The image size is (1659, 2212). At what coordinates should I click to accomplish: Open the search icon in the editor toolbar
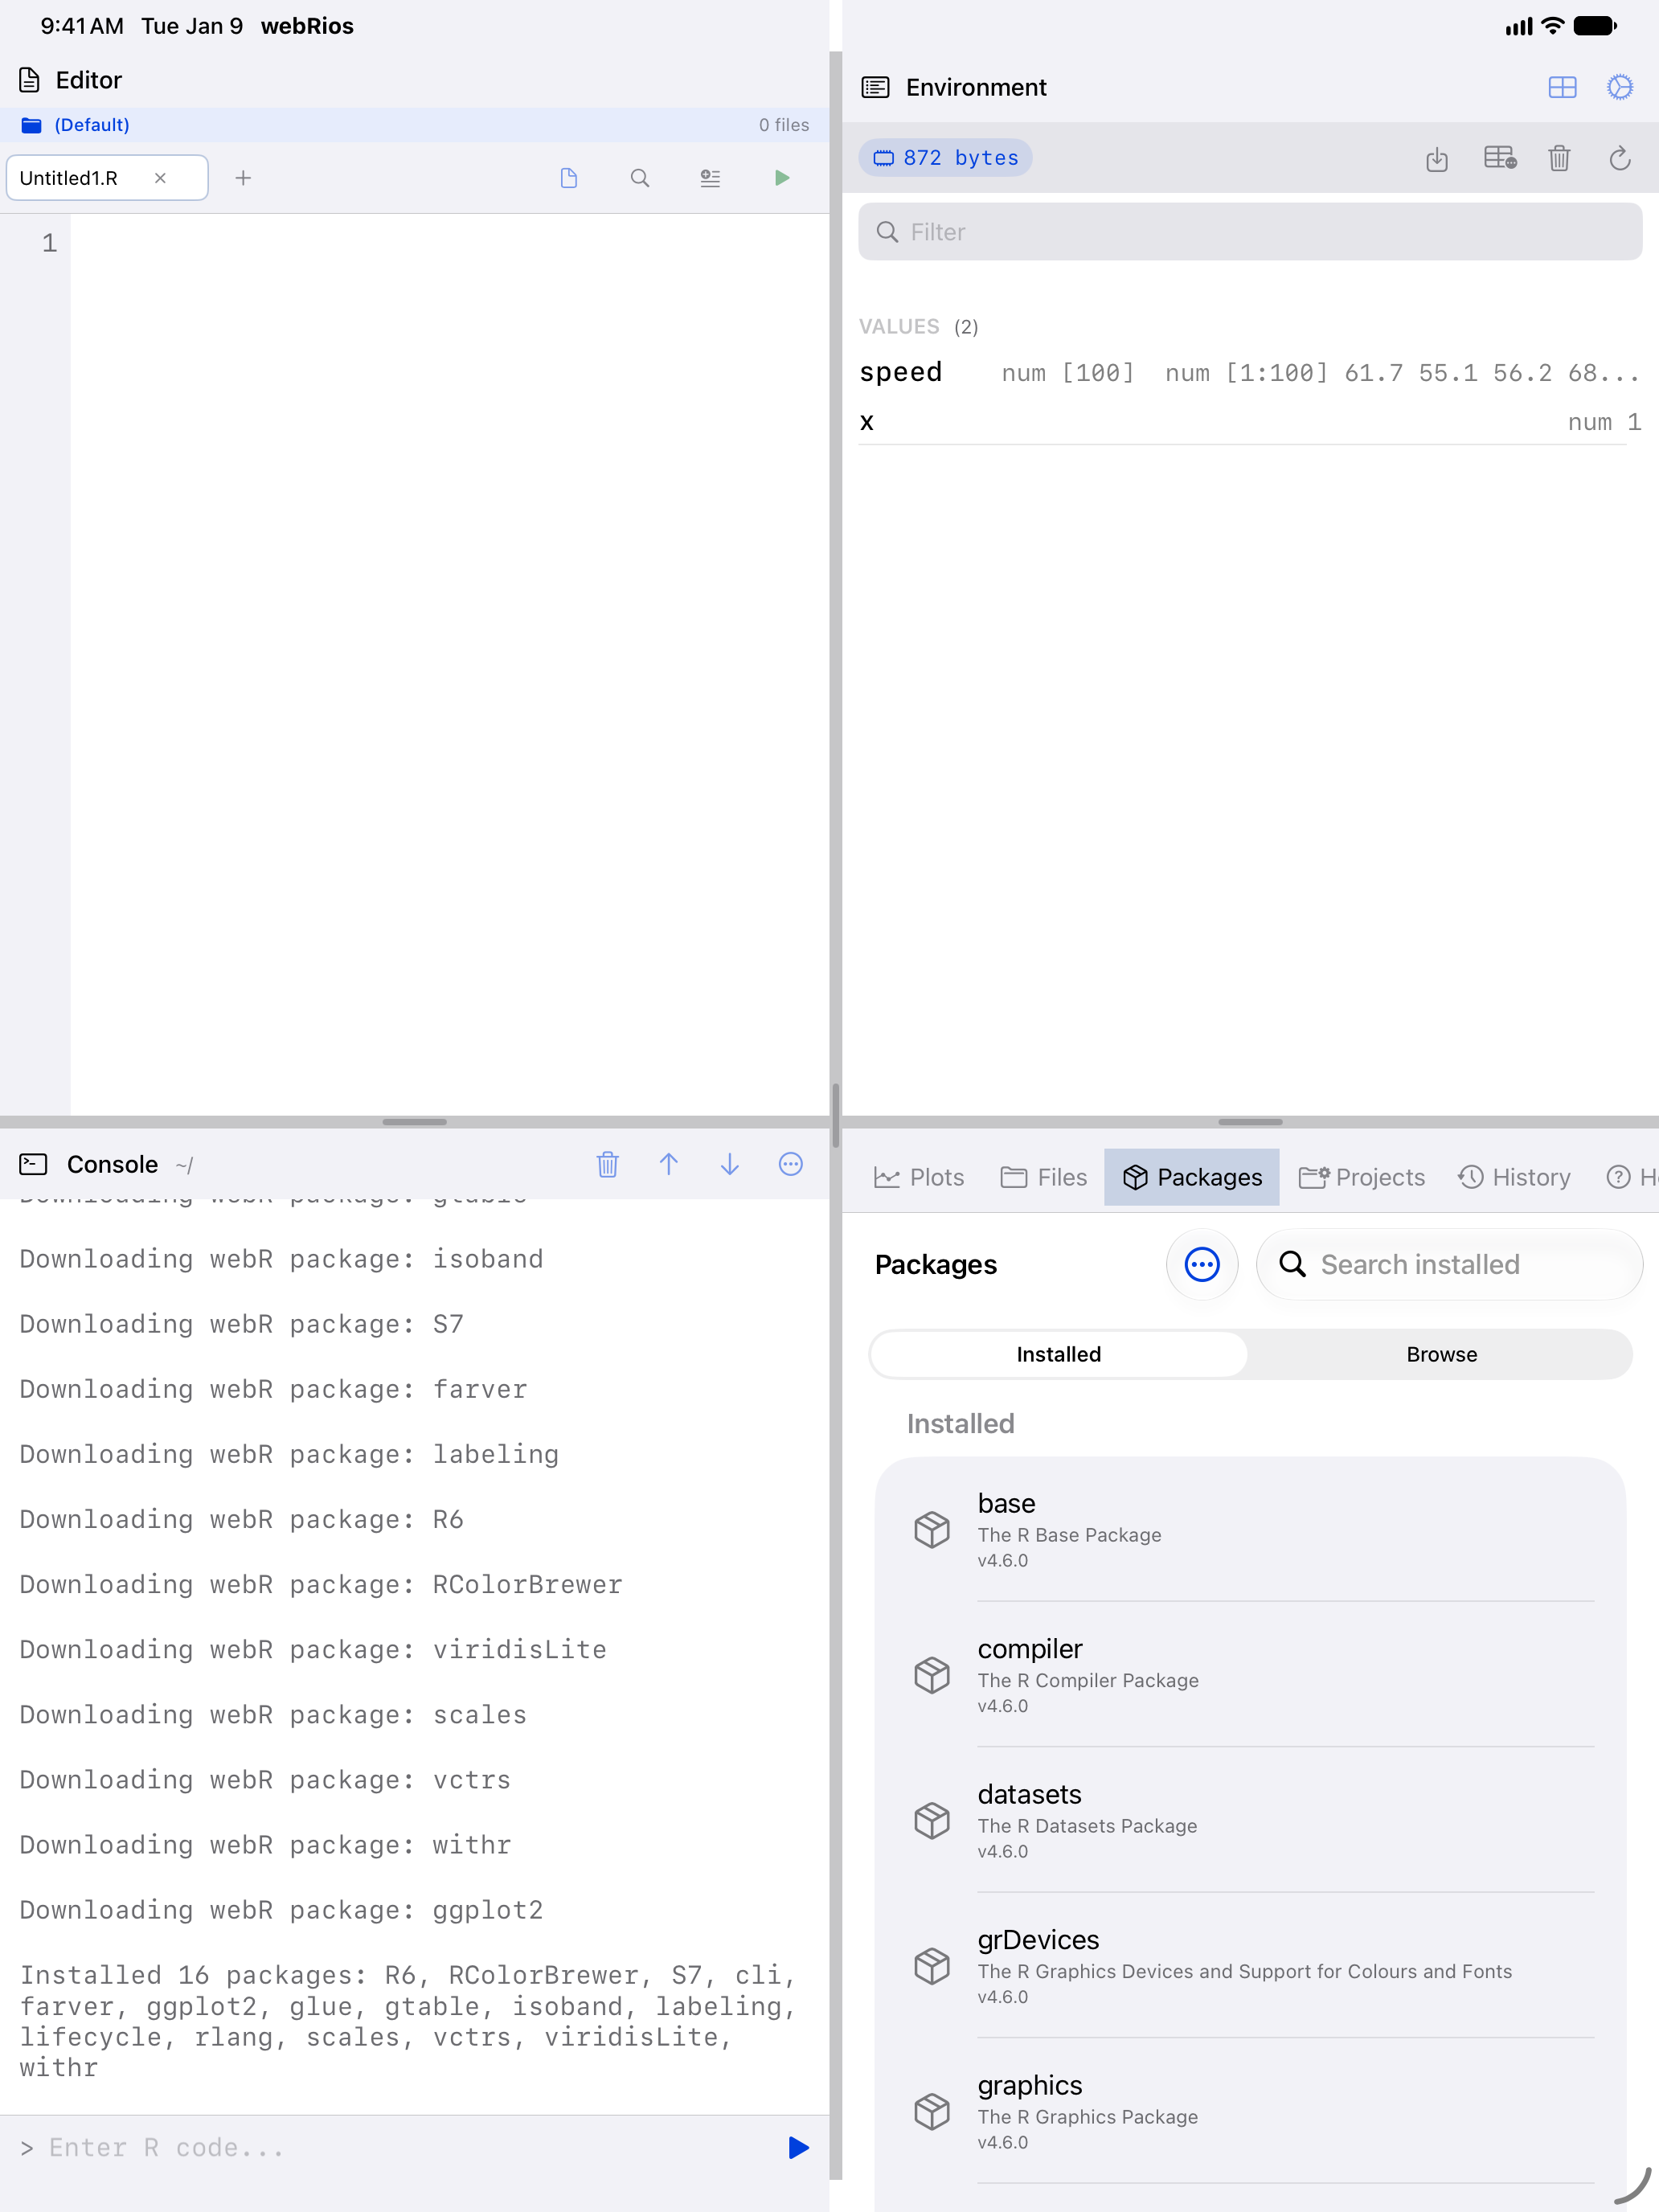[640, 178]
